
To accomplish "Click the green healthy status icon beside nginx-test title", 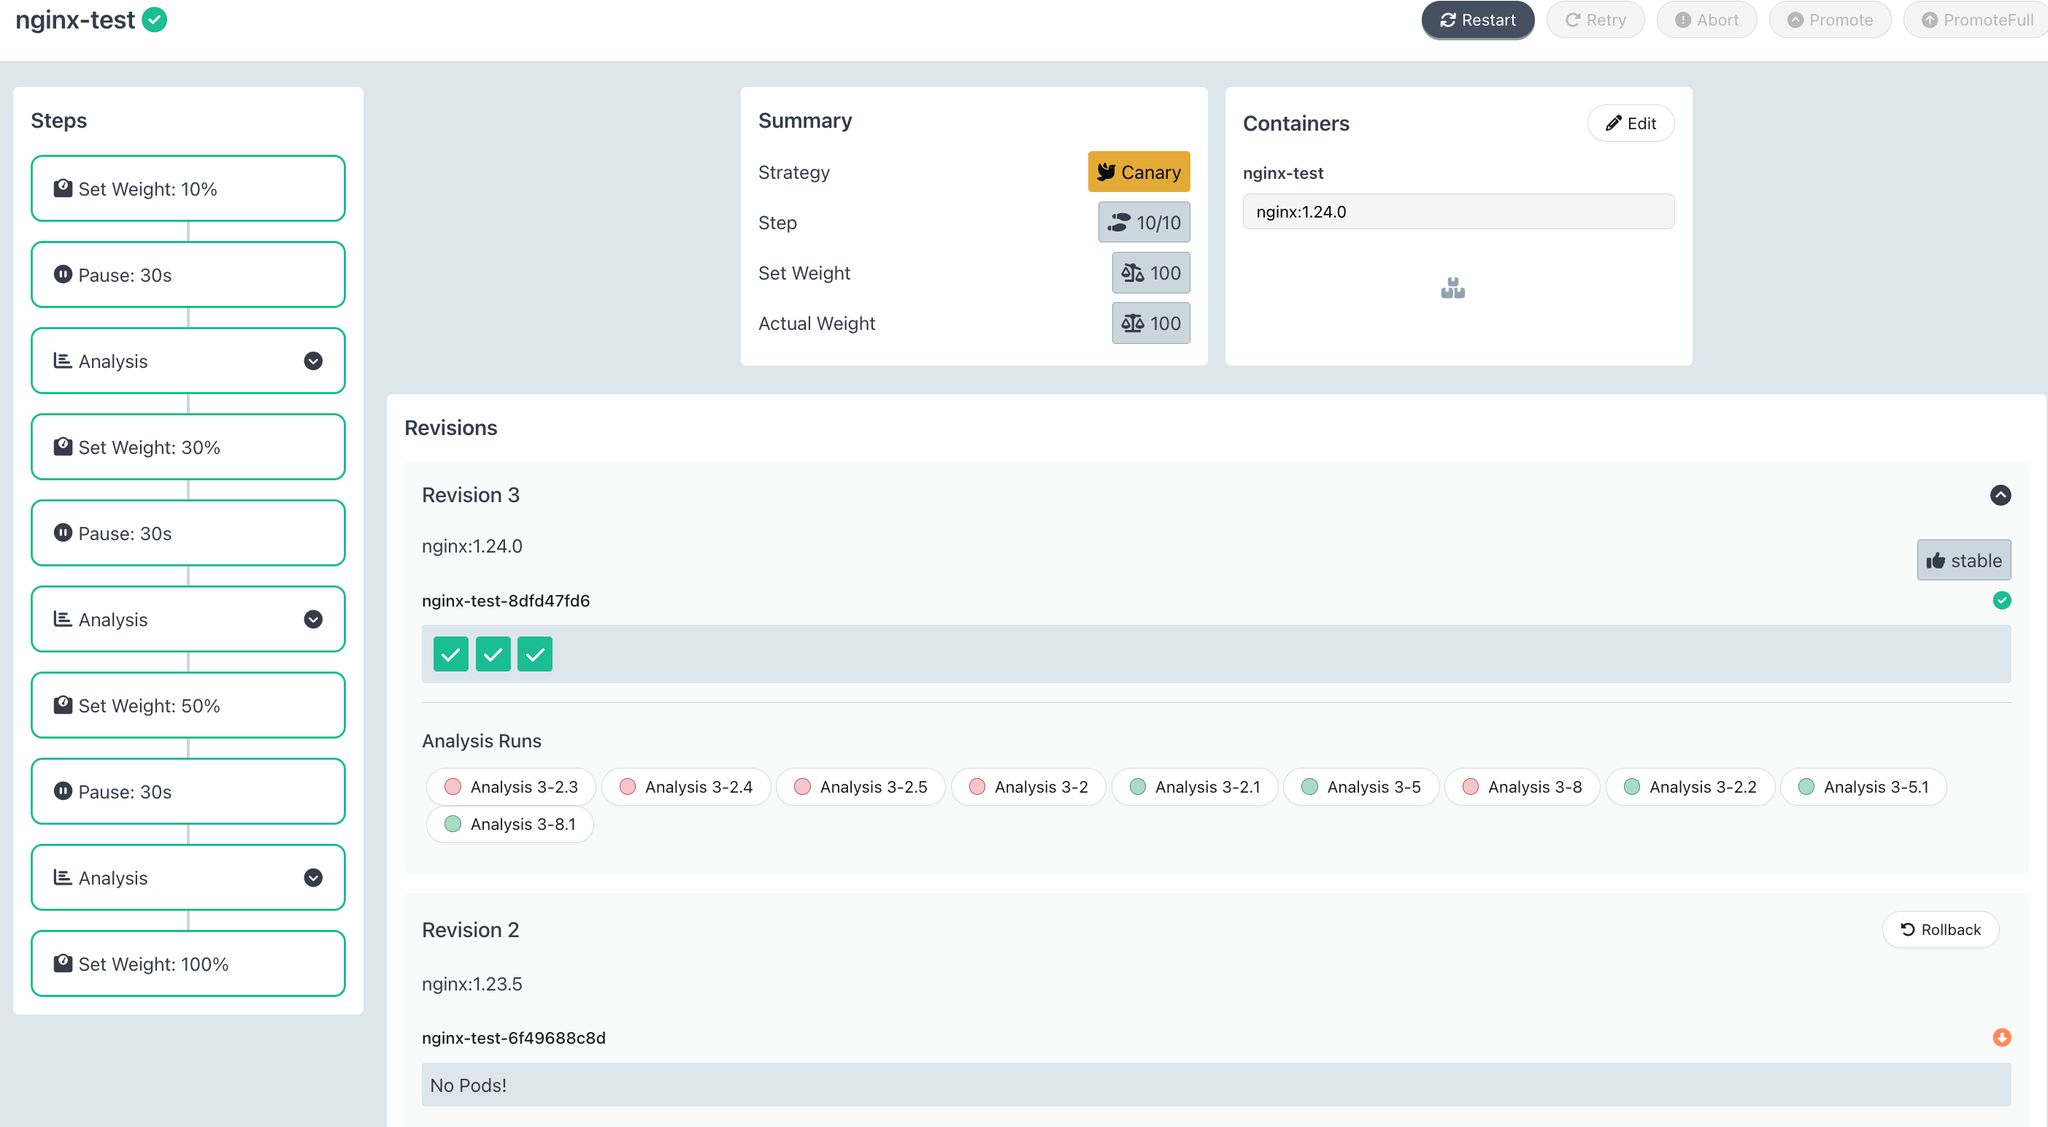I will [x=155, y=20].
